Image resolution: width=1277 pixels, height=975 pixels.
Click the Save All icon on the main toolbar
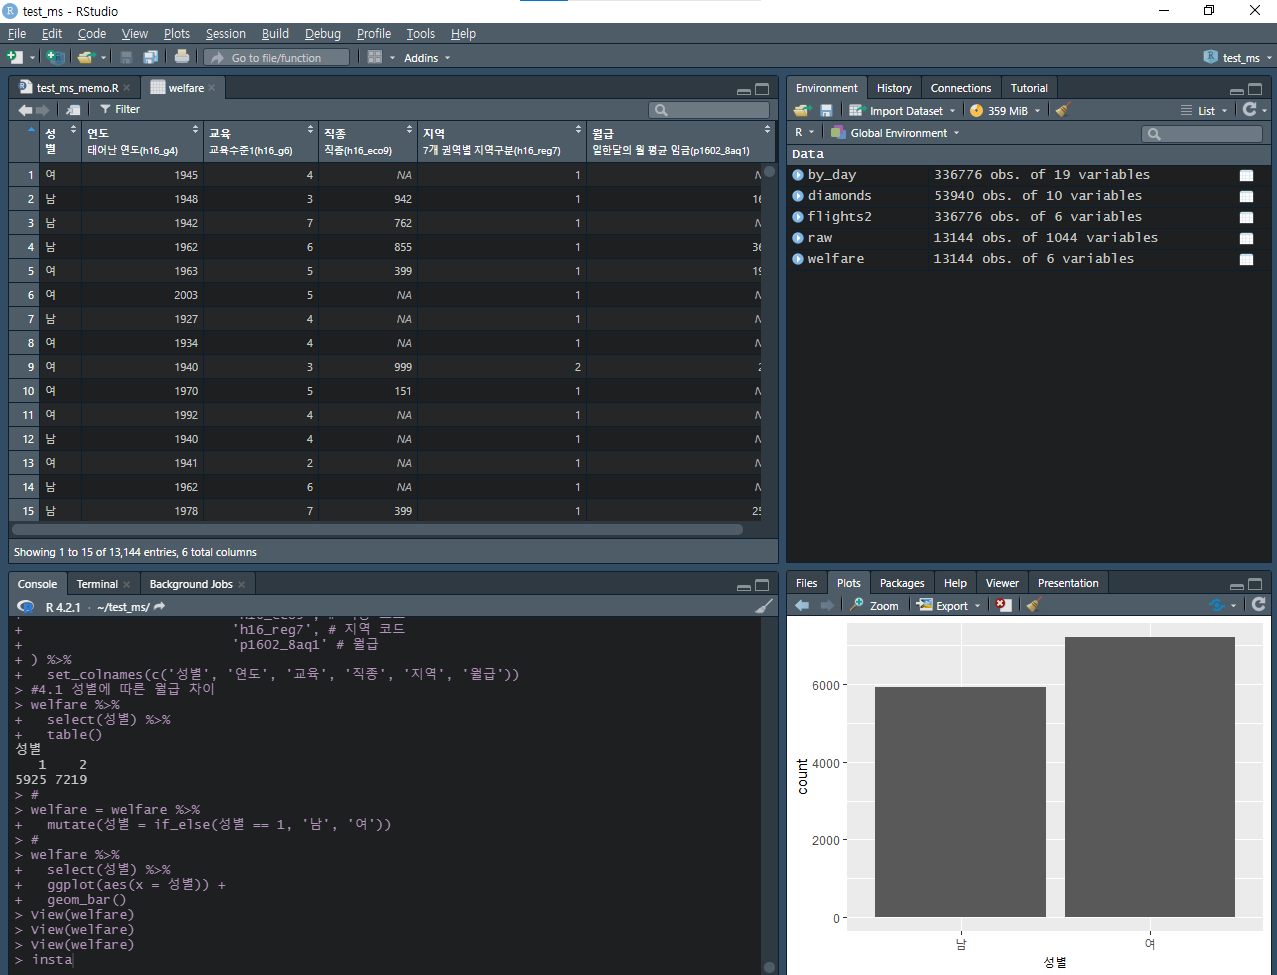point(151,57)
